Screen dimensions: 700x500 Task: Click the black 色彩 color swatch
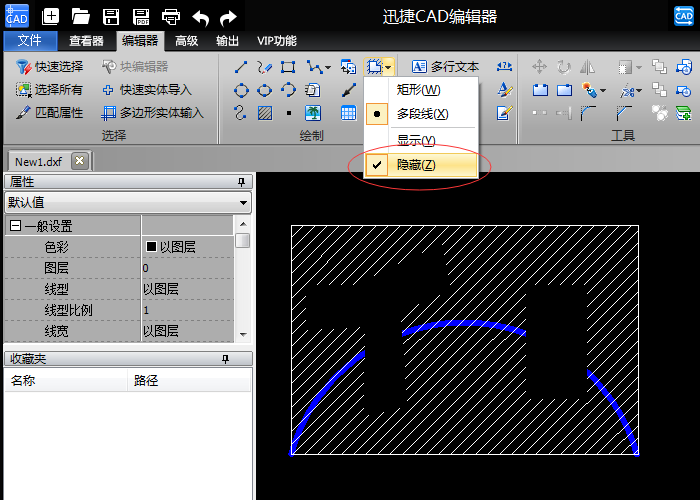[x=152, y=247]
